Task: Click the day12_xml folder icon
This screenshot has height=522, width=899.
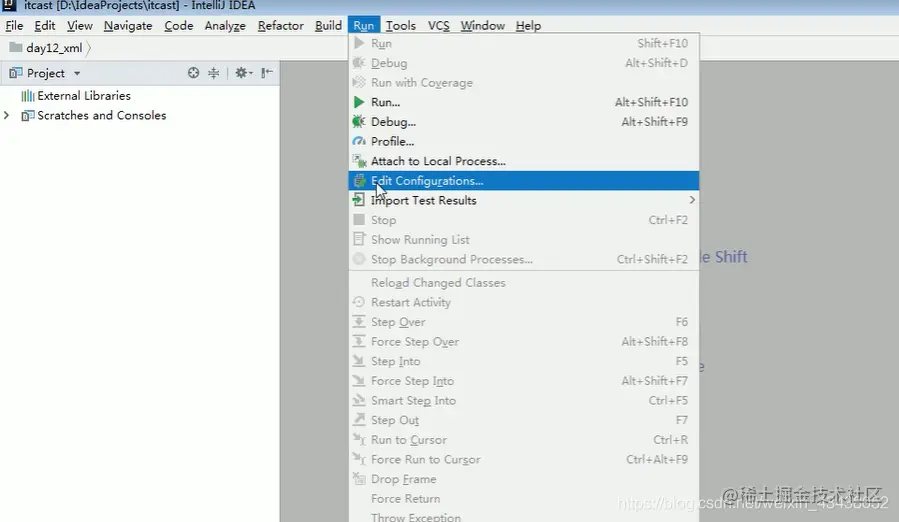Action: 16,48
